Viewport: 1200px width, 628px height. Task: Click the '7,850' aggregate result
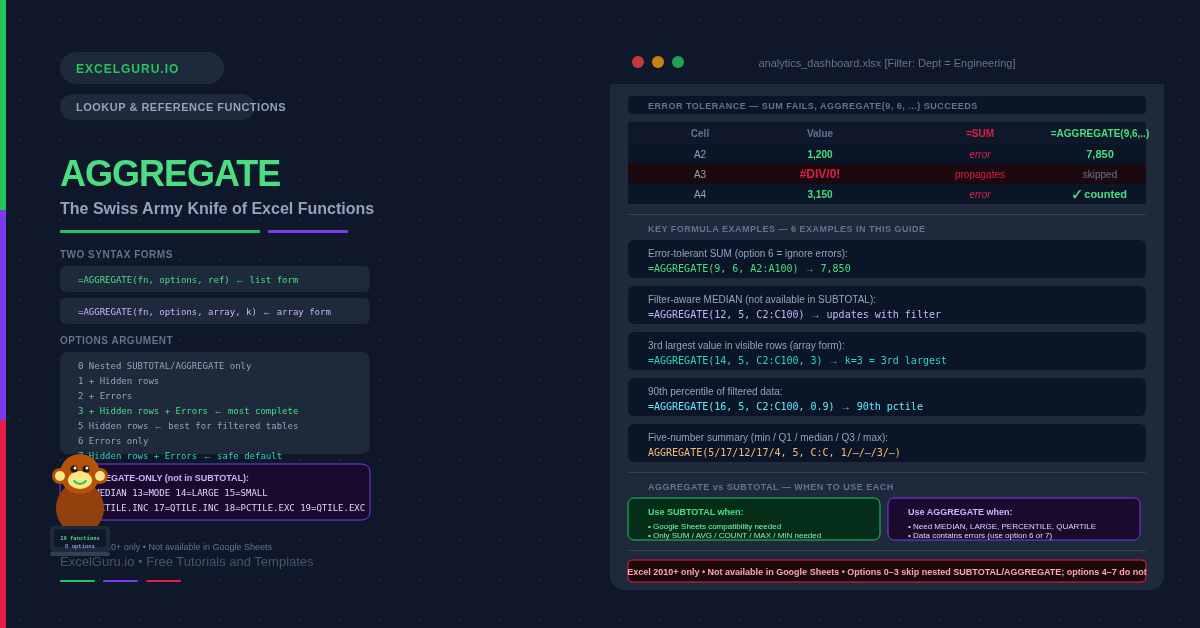tap(1100, 154)
